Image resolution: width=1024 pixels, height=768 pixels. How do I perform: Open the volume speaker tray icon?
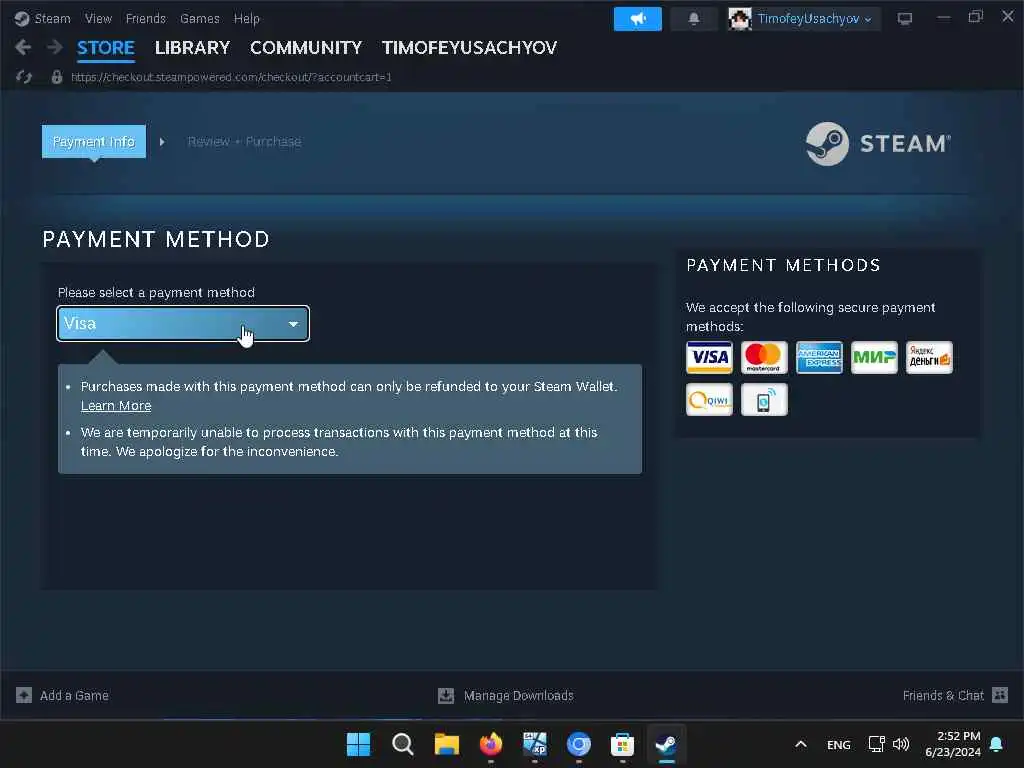pos(901,744)
